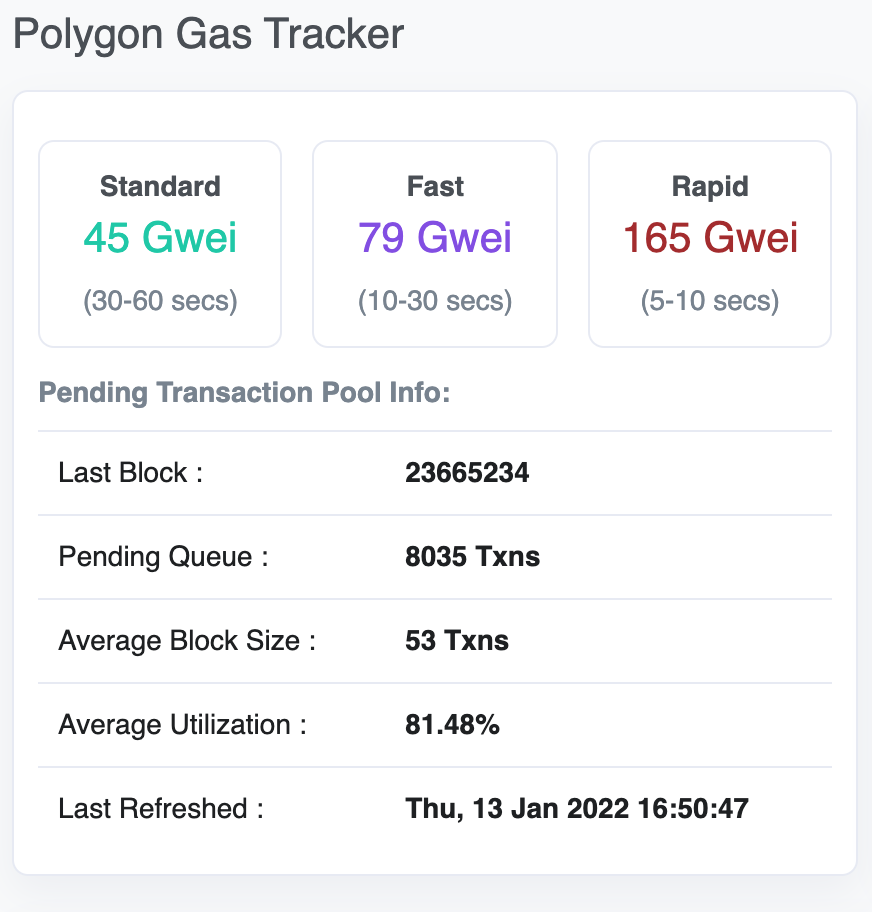This screenshot has height=912, width=872.
Task: Click the (30-60 secs) time estimate
Action: coord(160,301)
